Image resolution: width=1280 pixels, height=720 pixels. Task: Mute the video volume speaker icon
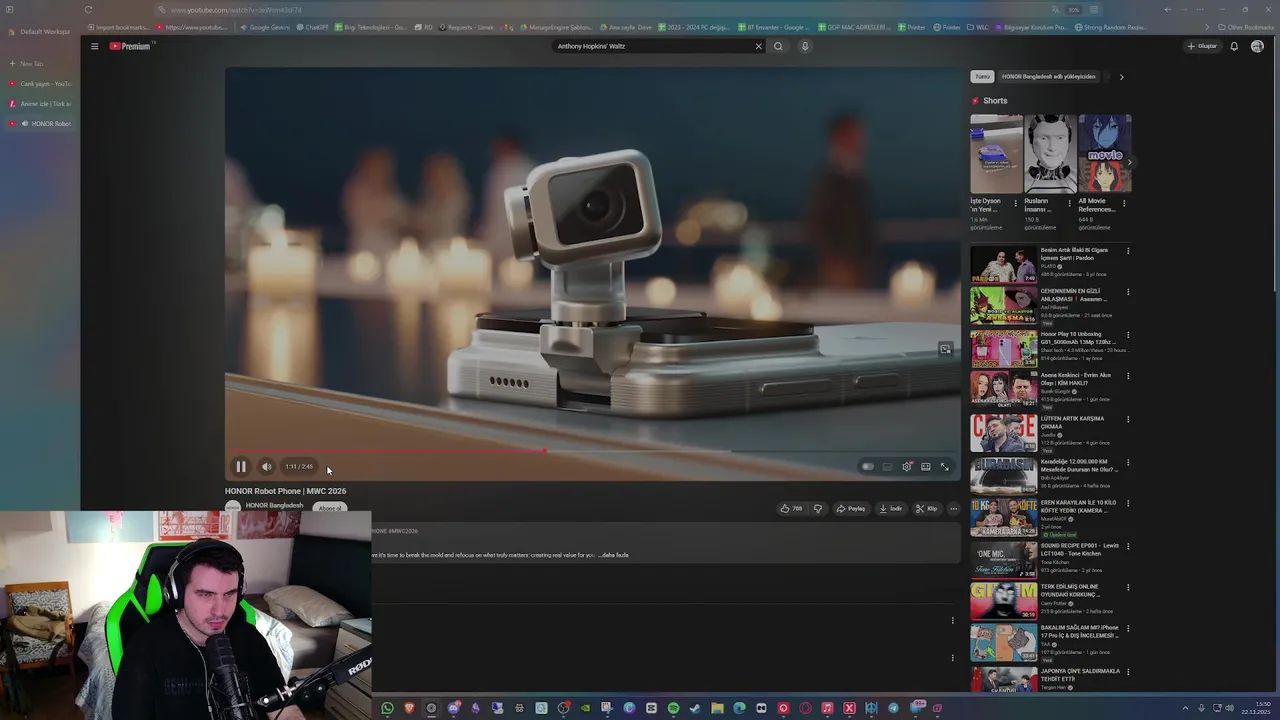point(267,467)
